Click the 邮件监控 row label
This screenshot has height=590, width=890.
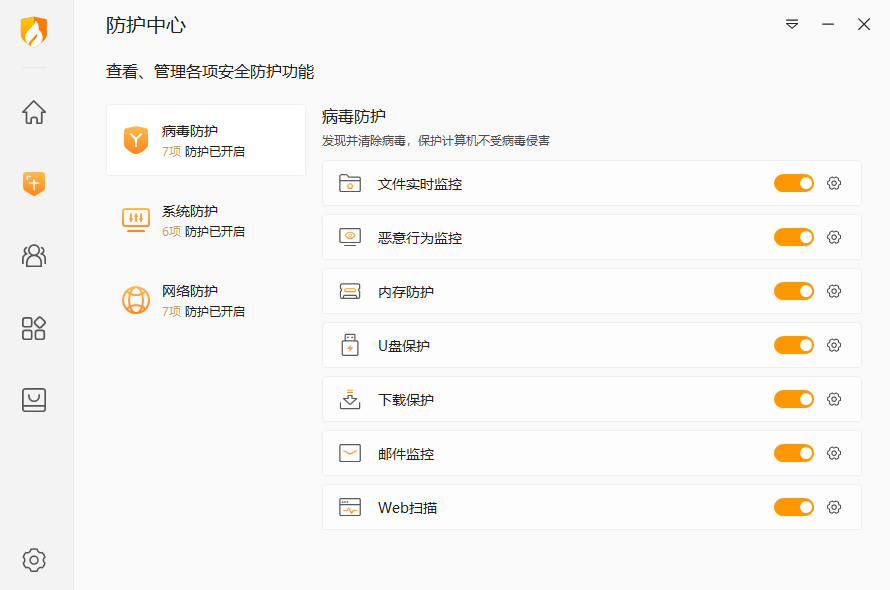(406, 454)
